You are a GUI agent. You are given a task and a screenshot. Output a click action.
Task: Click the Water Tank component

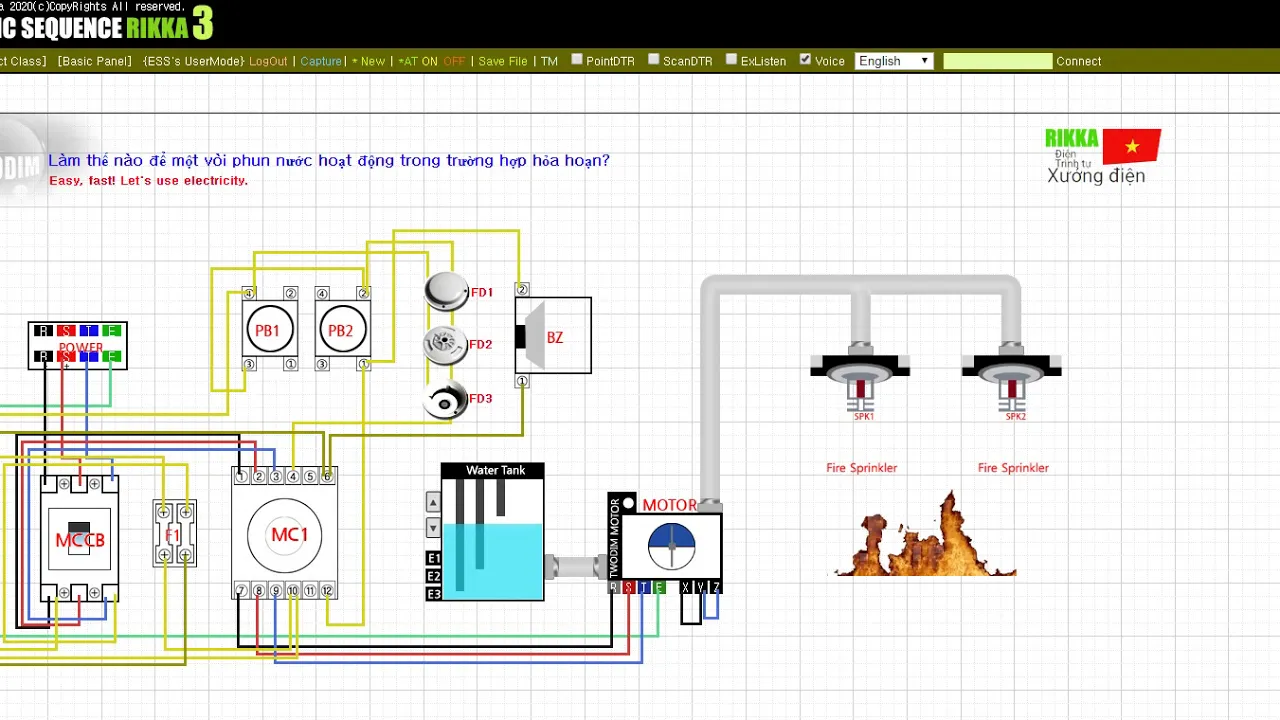493,531
